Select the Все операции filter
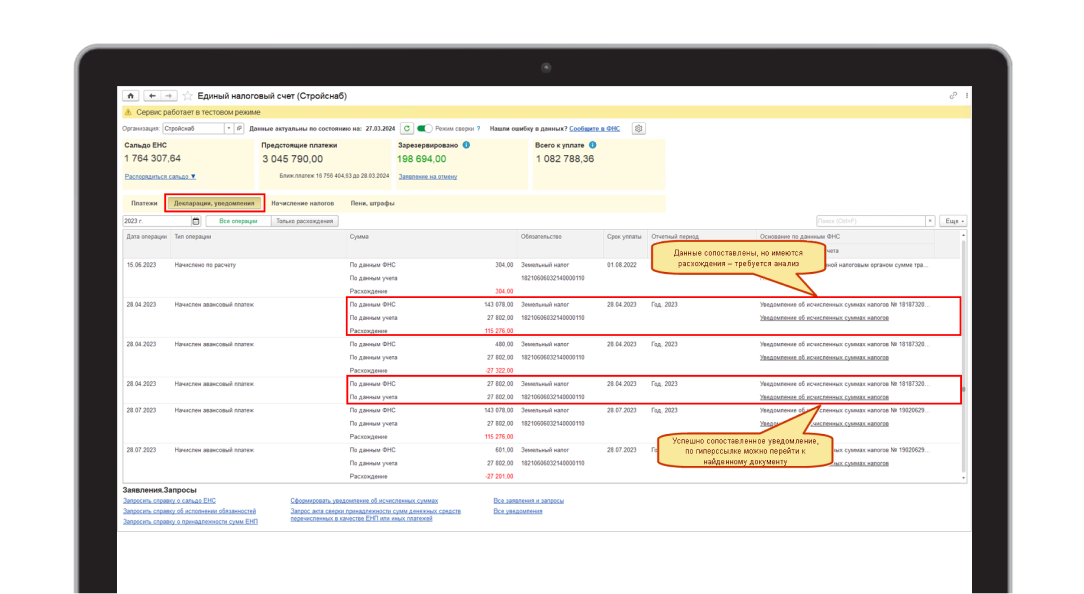 click(x=238, y=221)
